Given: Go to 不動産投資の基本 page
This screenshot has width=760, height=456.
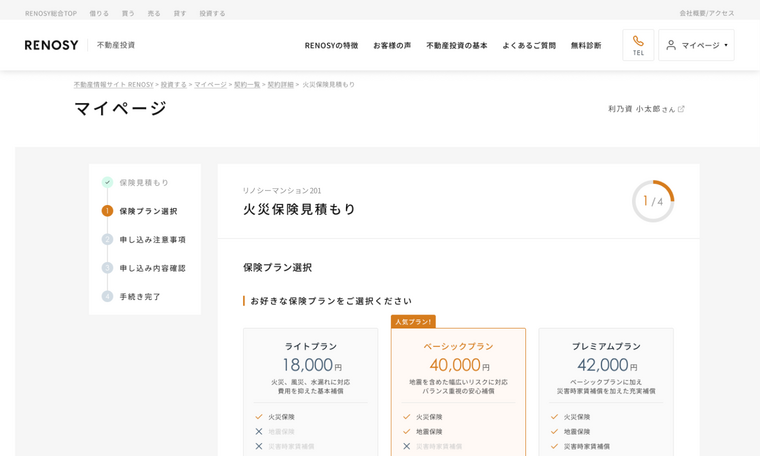Looking at the screenshot, I should point(457,46).
